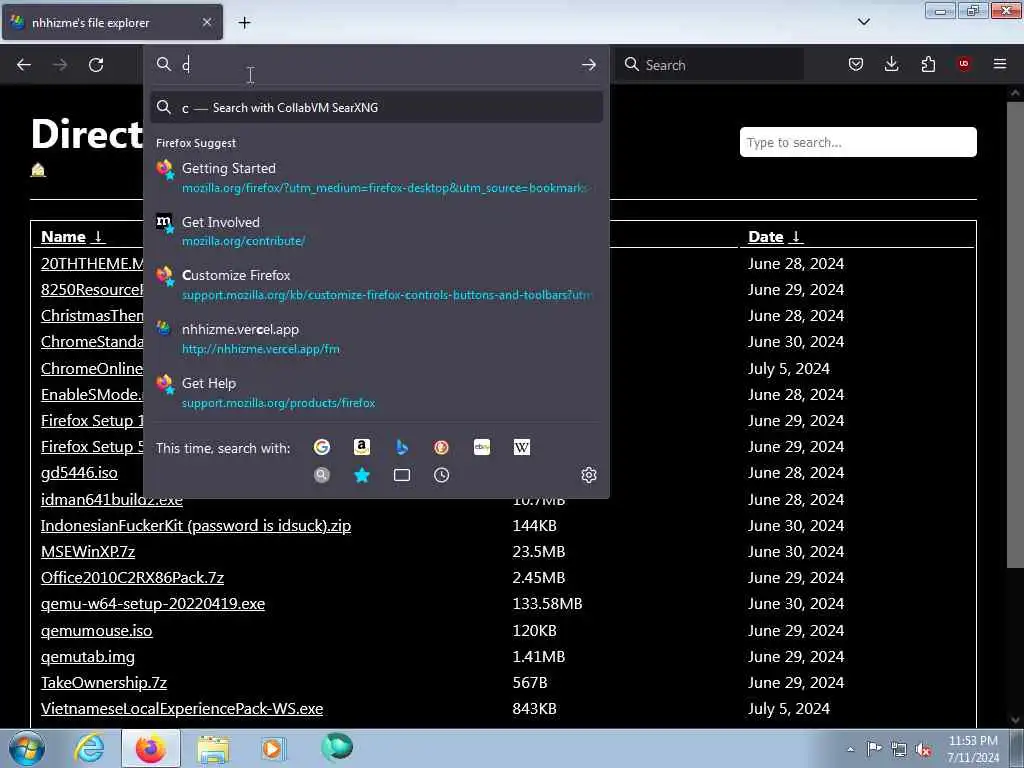Click the muted volume tray icon
This screenshot has height=768, width=1024.
coord(923,749)
